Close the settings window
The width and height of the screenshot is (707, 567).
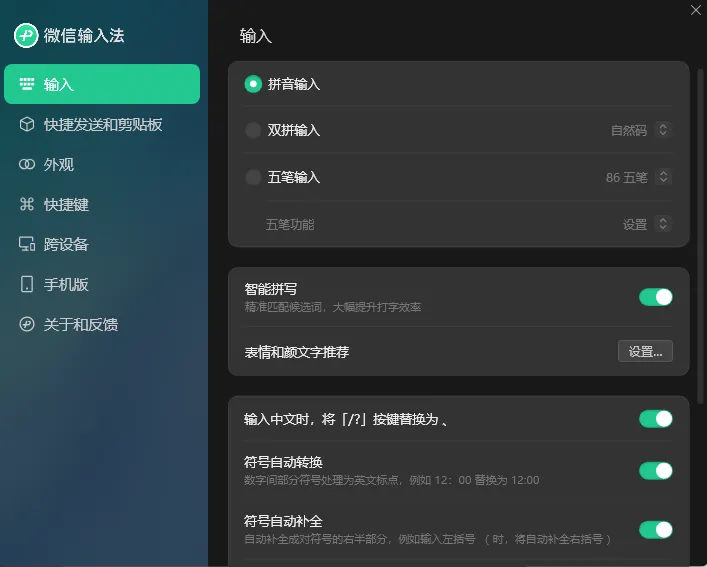tap(695, 10)
